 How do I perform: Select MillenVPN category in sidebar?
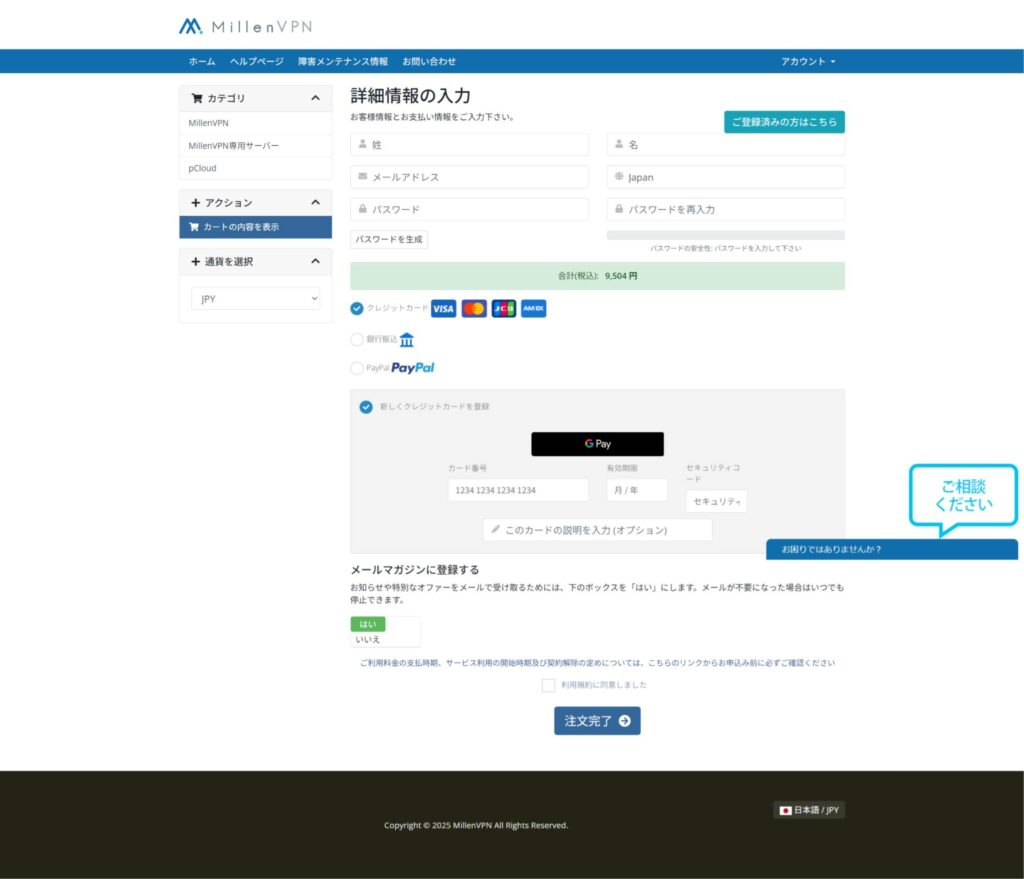pos(255,123)
